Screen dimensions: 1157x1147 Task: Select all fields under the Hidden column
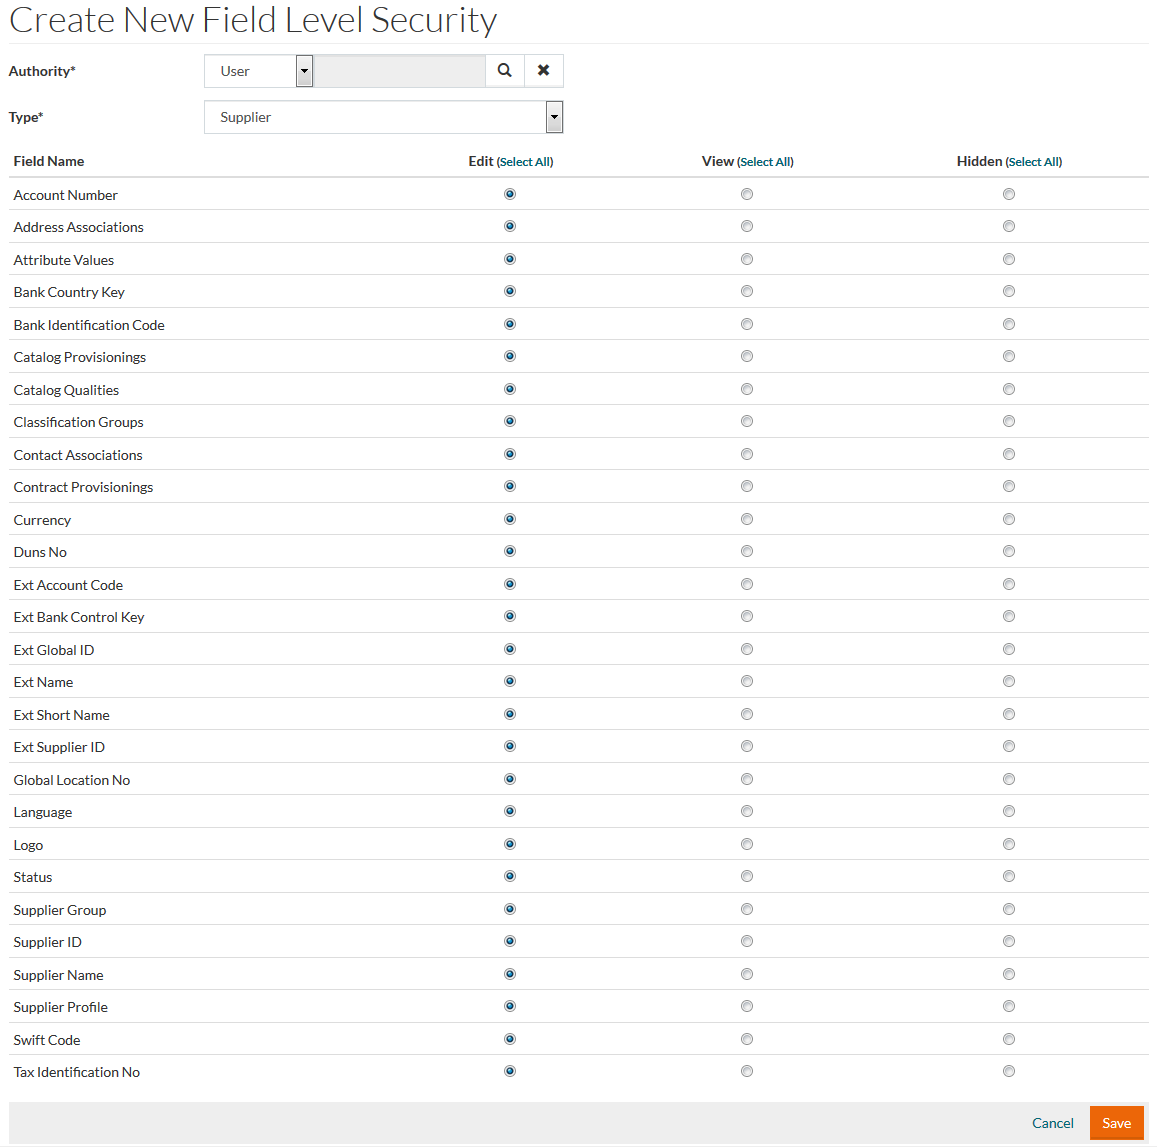[x=1034, y=162]
